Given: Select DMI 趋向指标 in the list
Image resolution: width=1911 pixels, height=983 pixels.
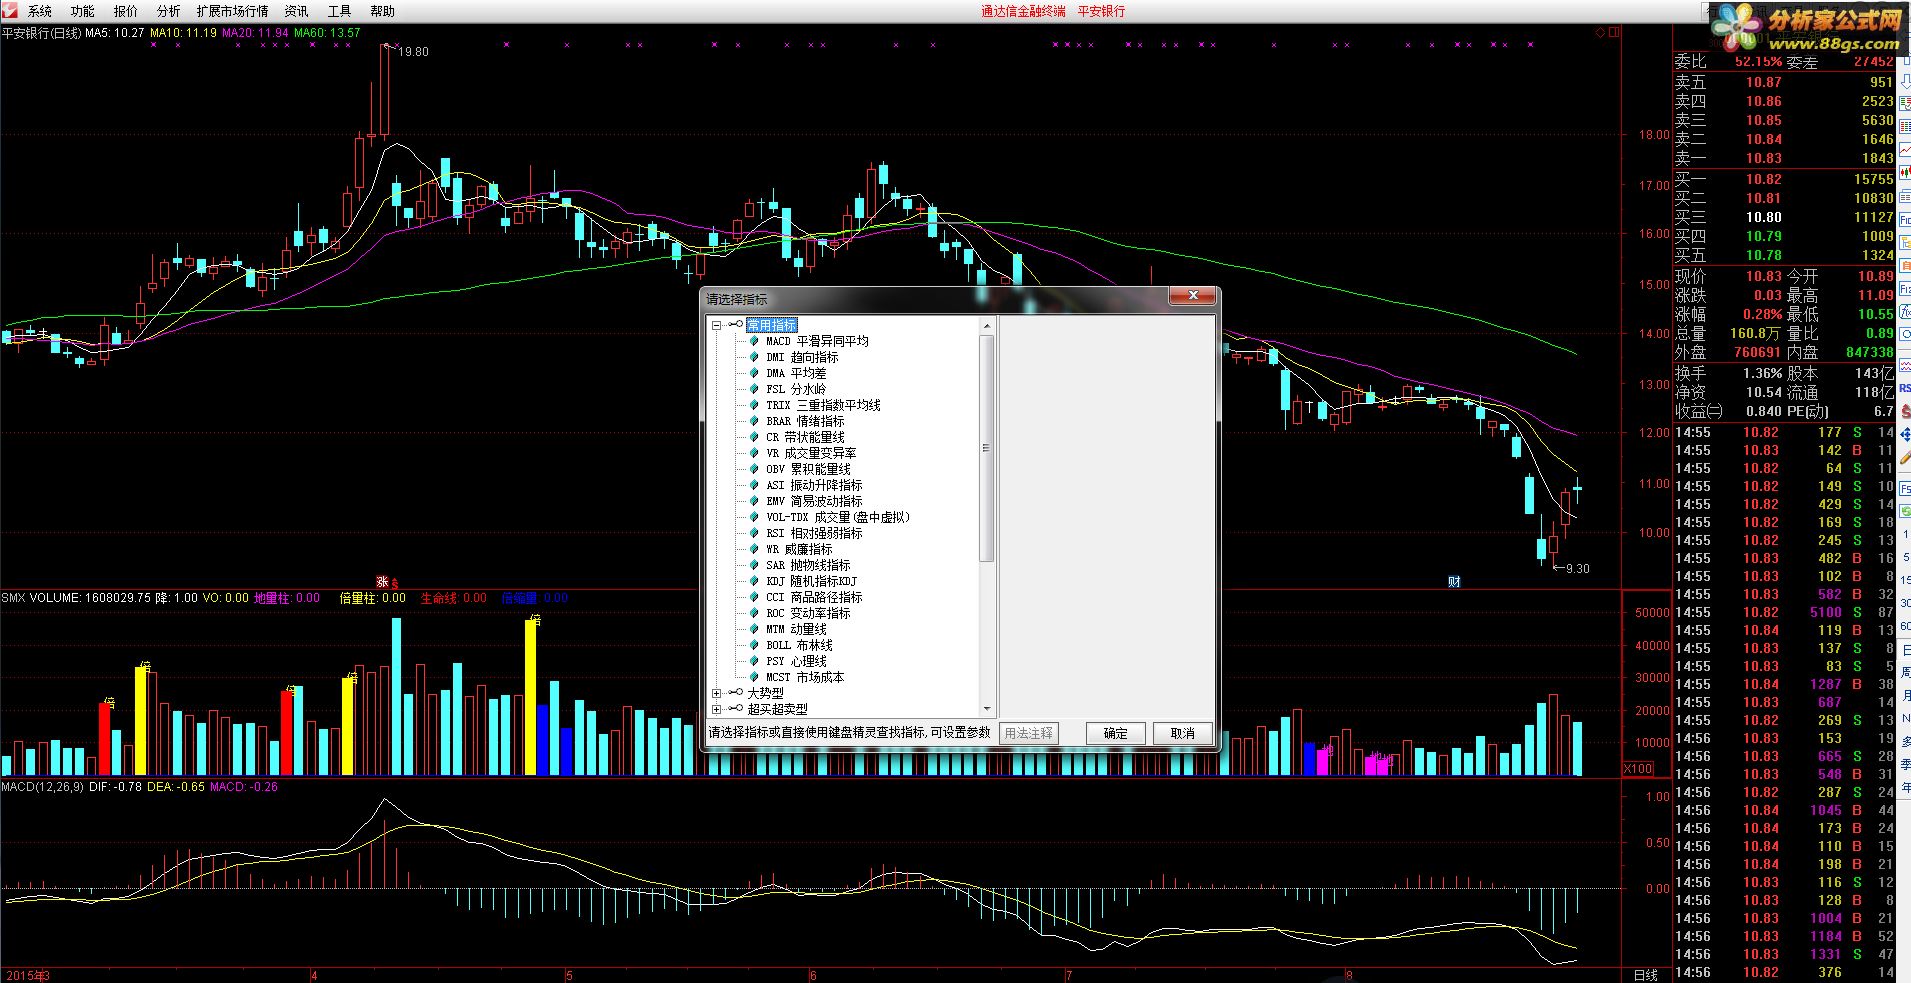Looking at the screenshot, I should click(802, 357).
